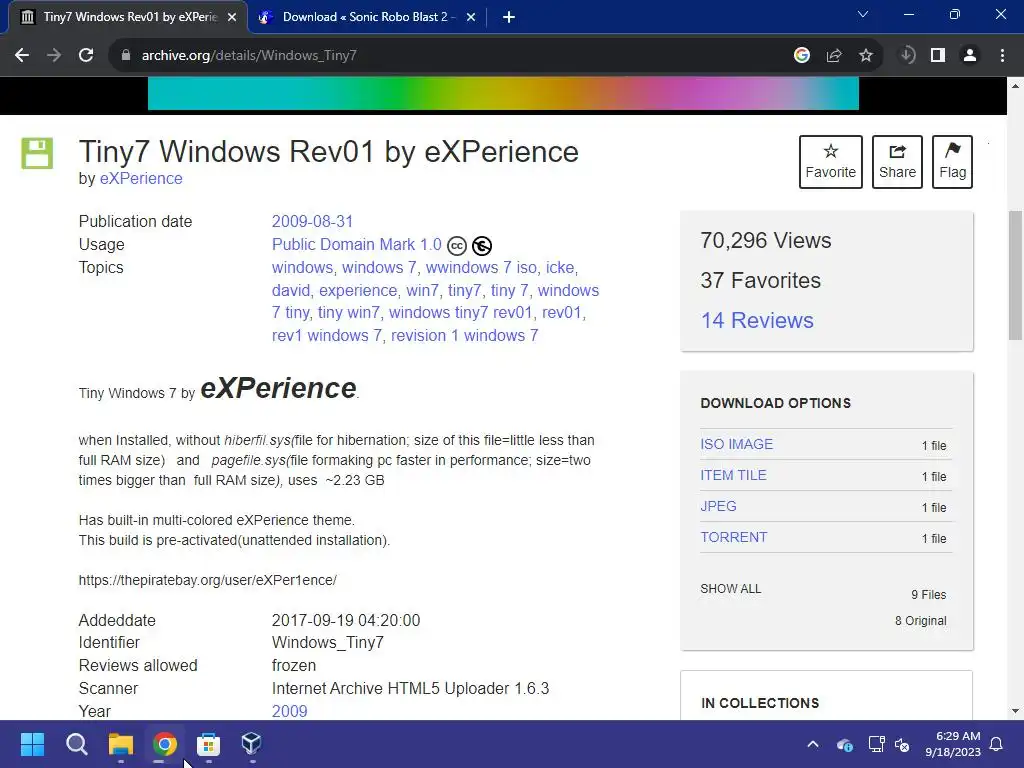This screenshot has width=1024, height=768.
Task: Open the 'experience' topic link
Action: (358, 290)
